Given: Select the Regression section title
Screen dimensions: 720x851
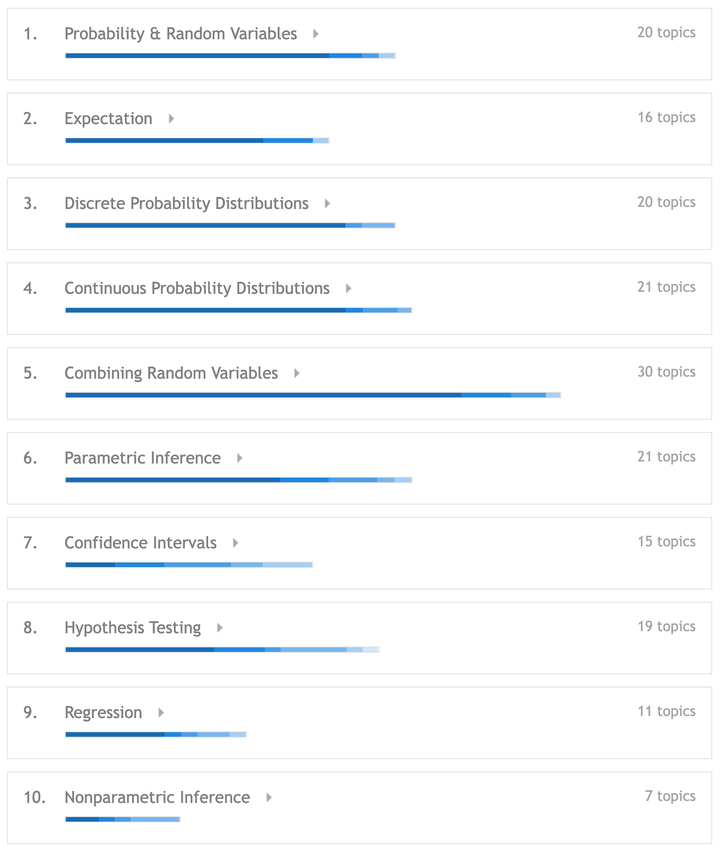Looking at the screenshot, I should [x=103, y=713].
